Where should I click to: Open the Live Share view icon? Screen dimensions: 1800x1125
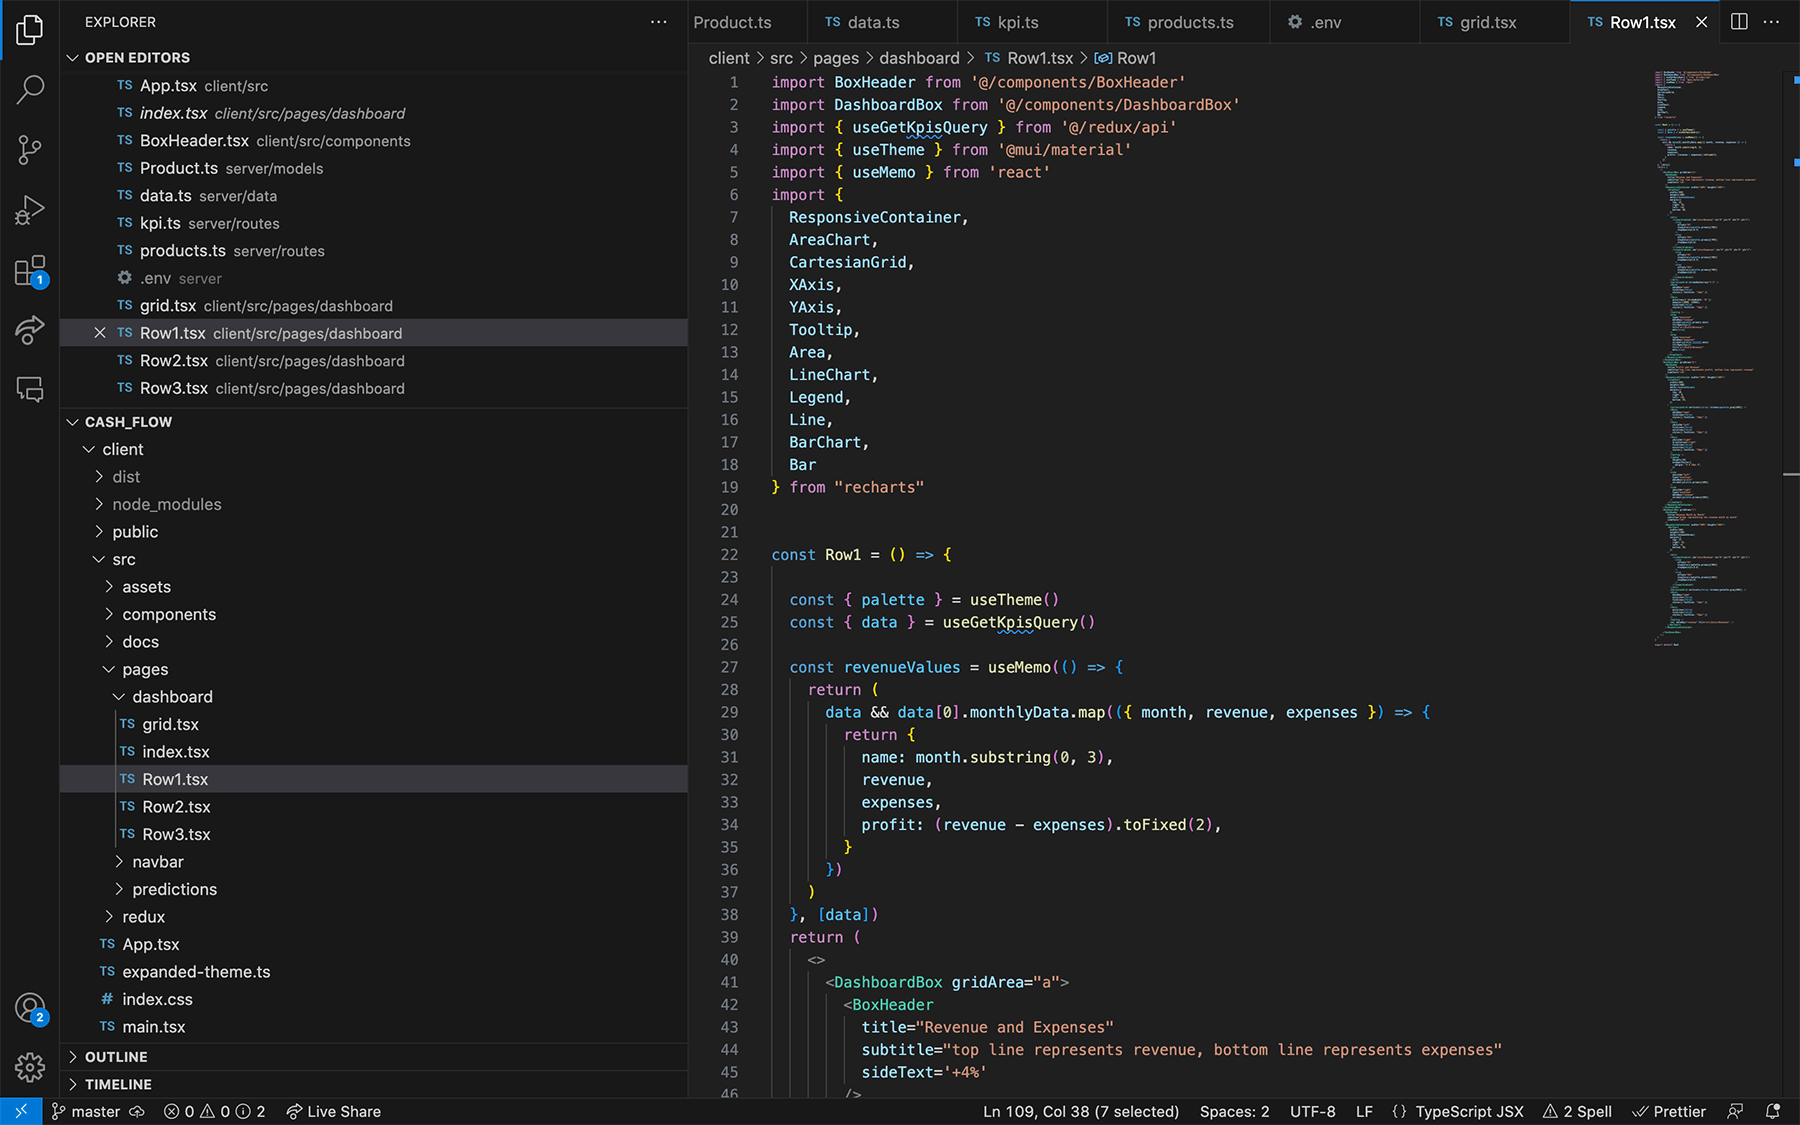[30, 330]
